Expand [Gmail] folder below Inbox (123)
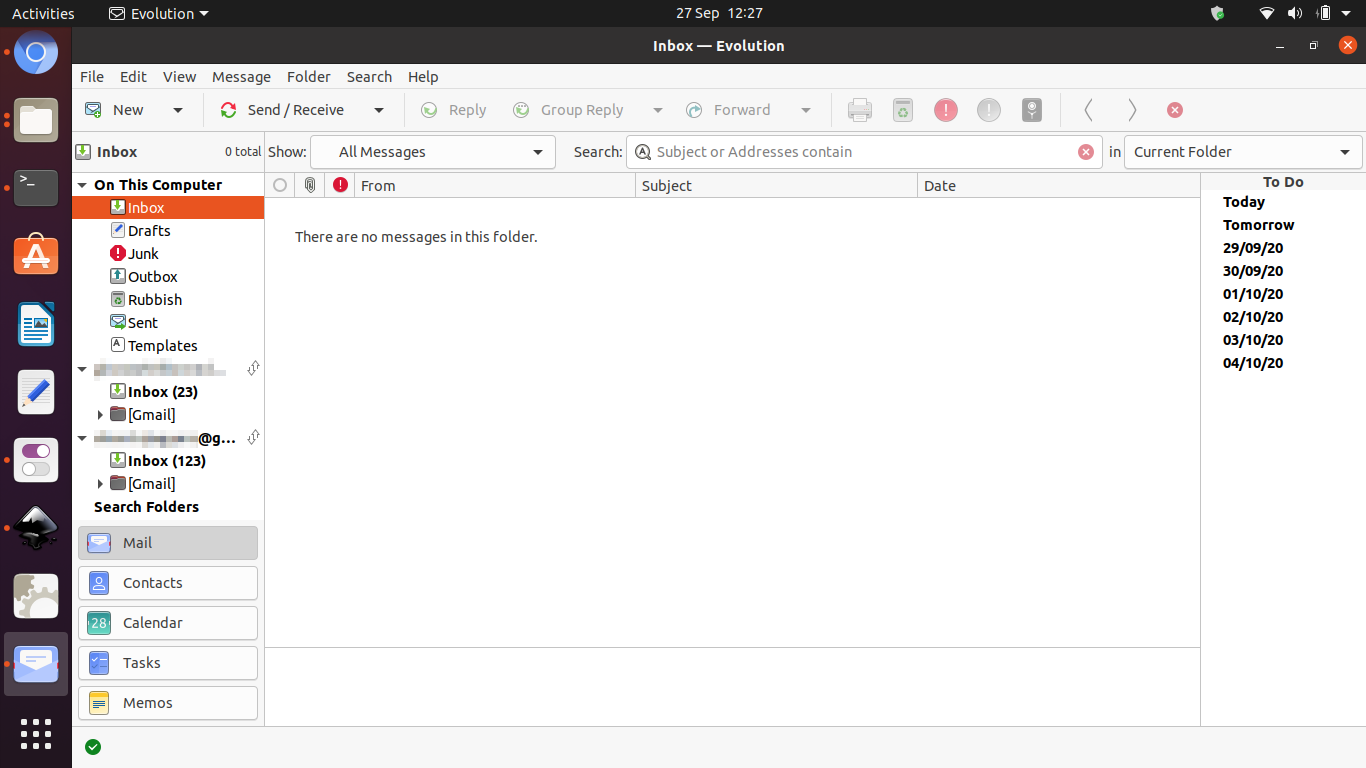Screen dimensions: 1366x768 coord(100,484)
